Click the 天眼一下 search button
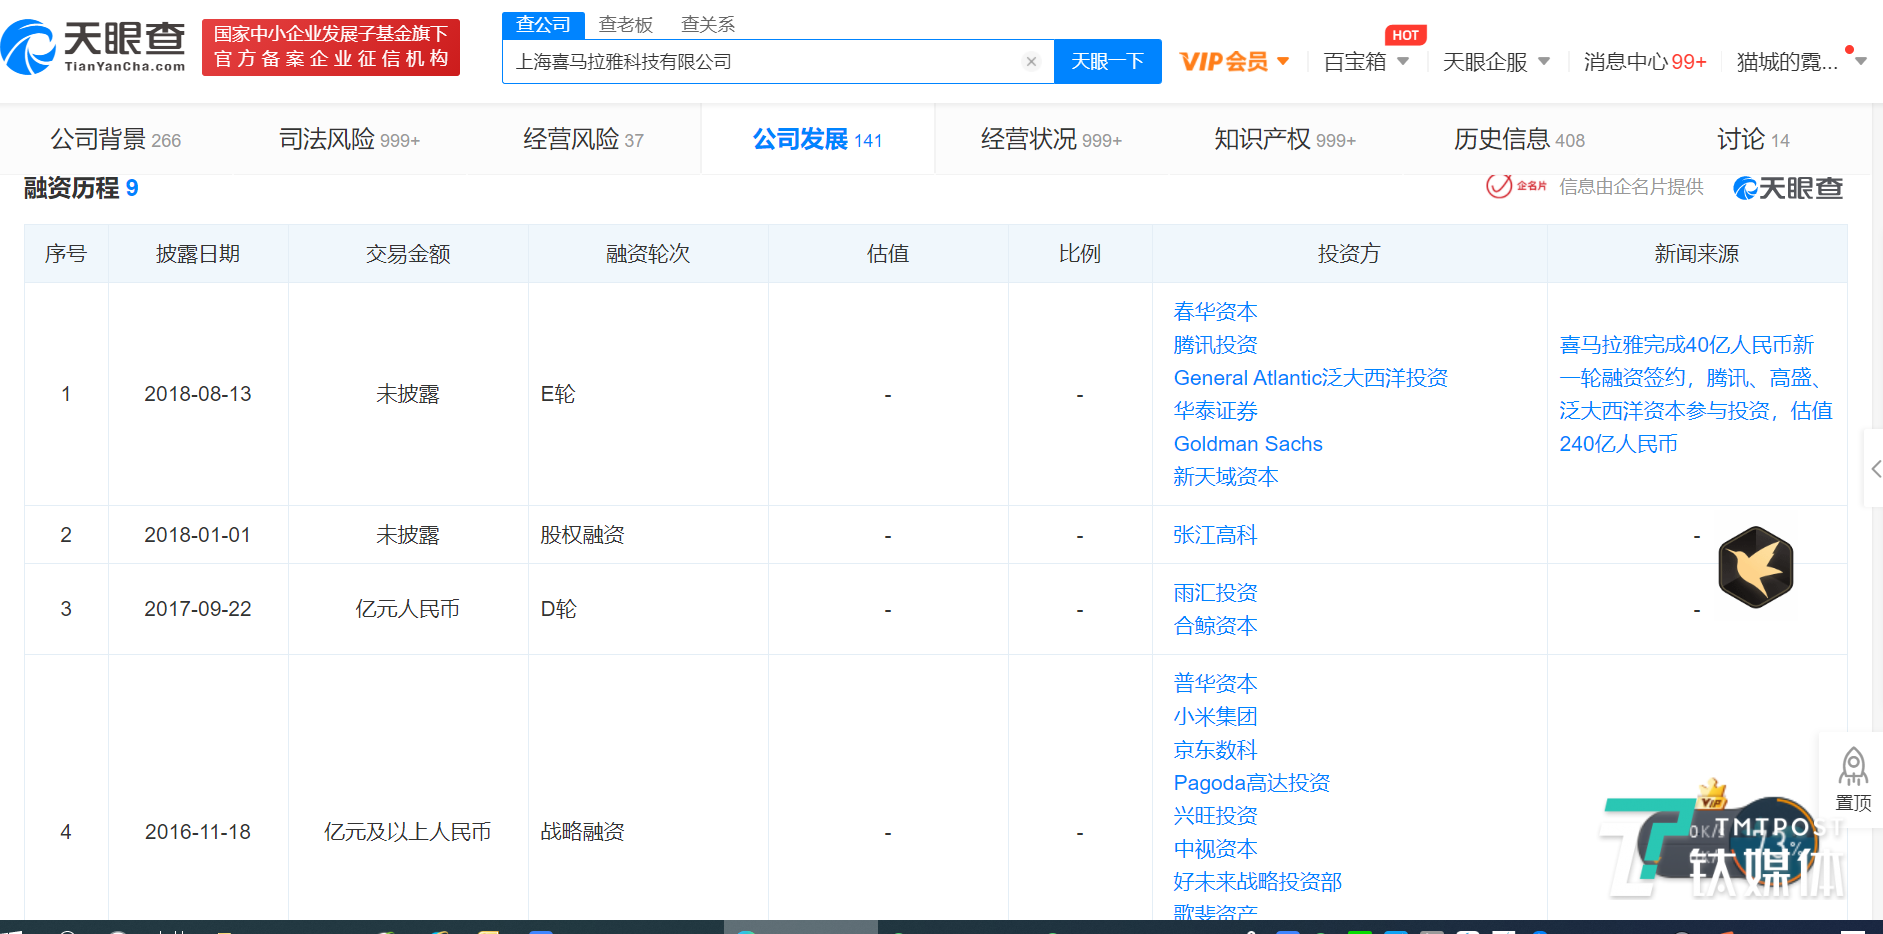Viewport: 1883px width, 934px height. point(1107,60)
